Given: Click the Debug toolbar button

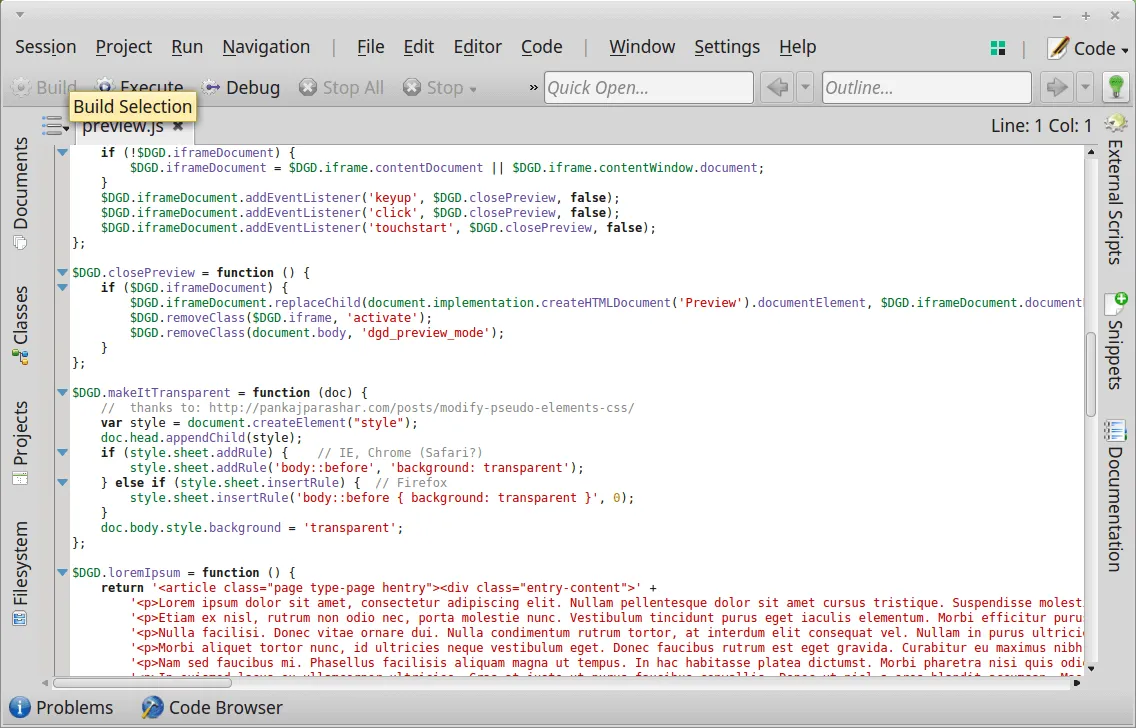Looking at the screenshot, I should coord(241,88).
